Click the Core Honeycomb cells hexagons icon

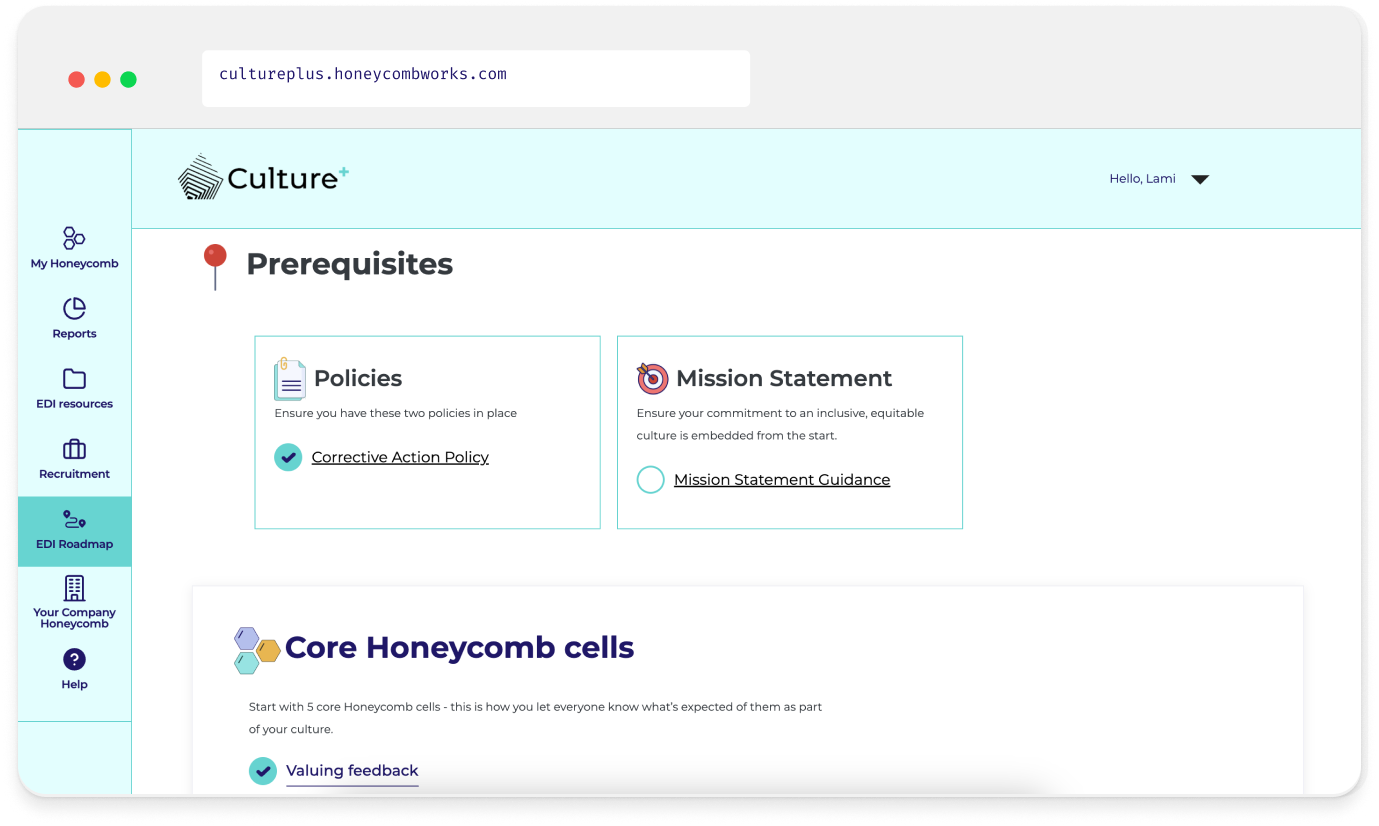(257, 650)
